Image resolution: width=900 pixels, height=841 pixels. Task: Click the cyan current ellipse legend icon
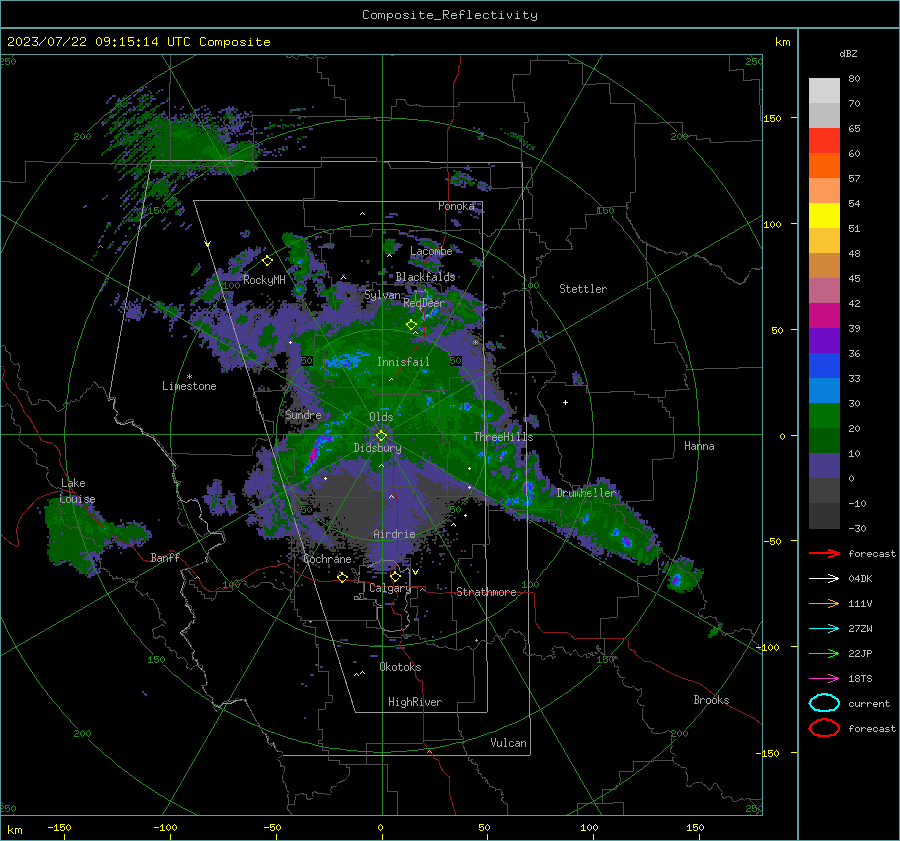(x=824, y=703)
